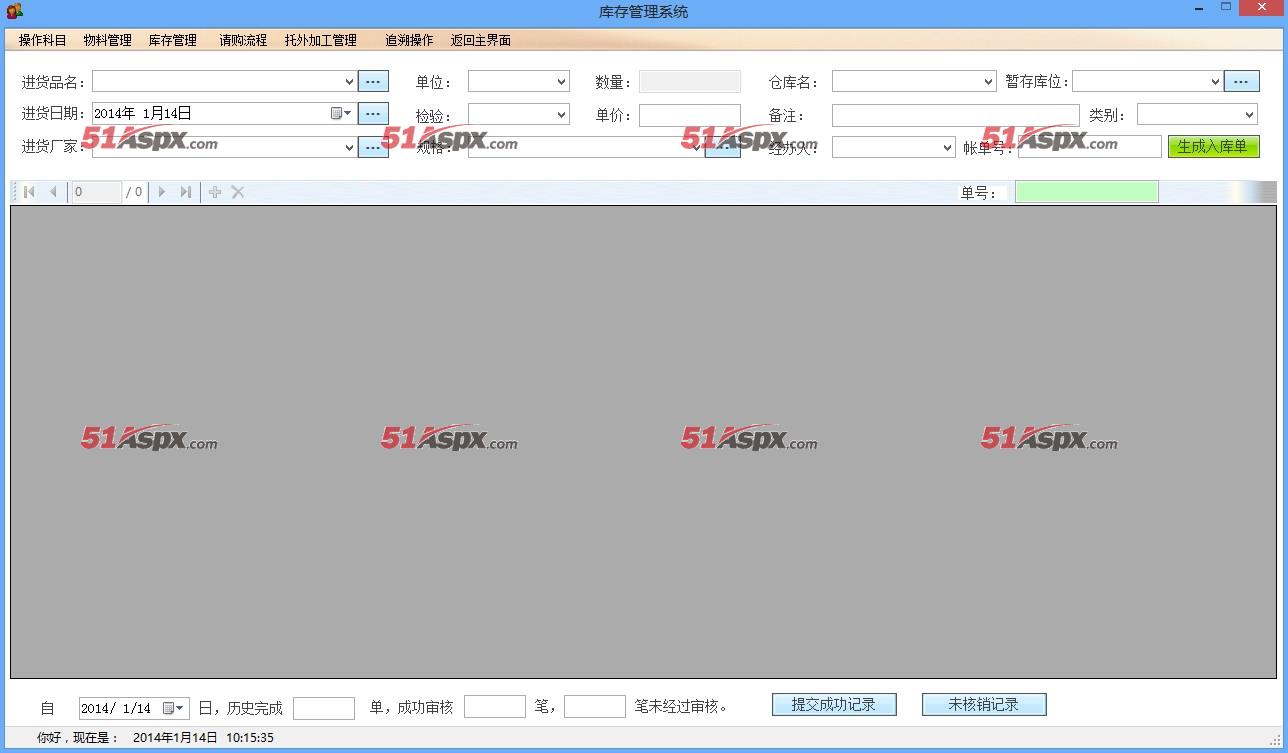Screen dimensions: 1288x753
Task: Go to first record in navigator
Action: [x=29, y=192]
